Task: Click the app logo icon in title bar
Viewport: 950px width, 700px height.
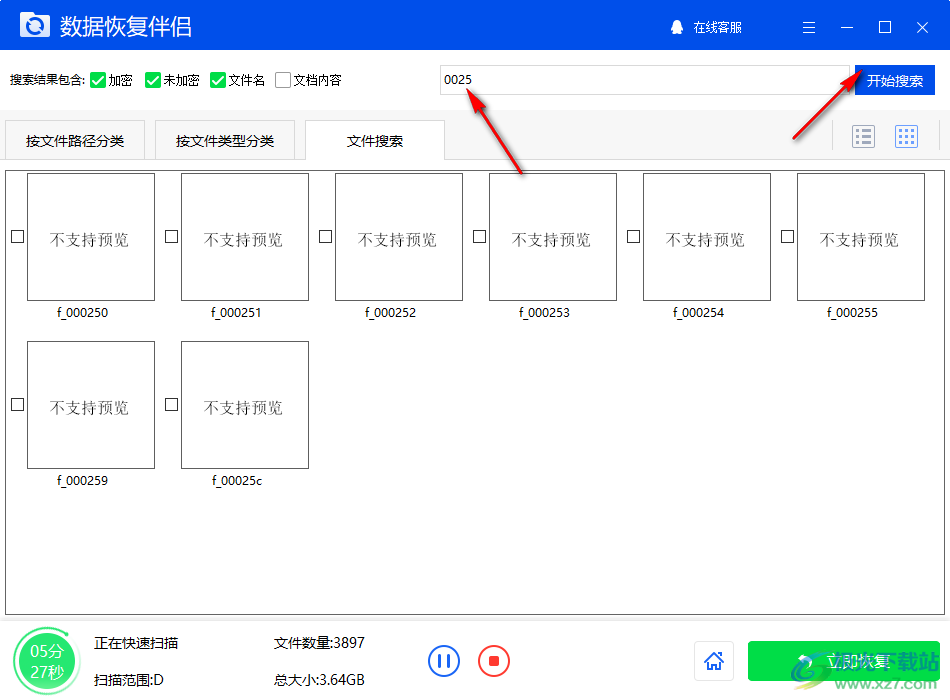Action: [34, 24]
